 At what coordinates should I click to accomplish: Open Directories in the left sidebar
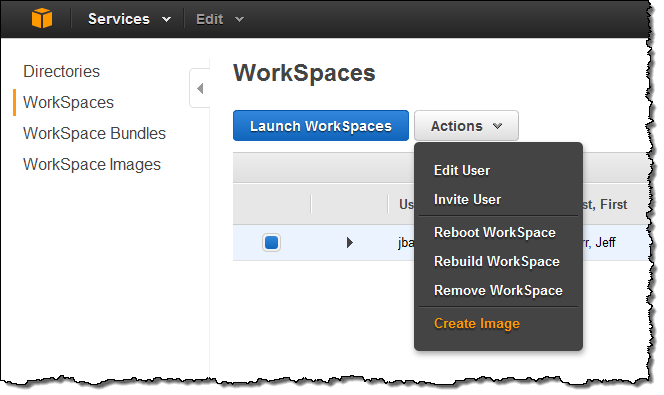pos(61,72)
